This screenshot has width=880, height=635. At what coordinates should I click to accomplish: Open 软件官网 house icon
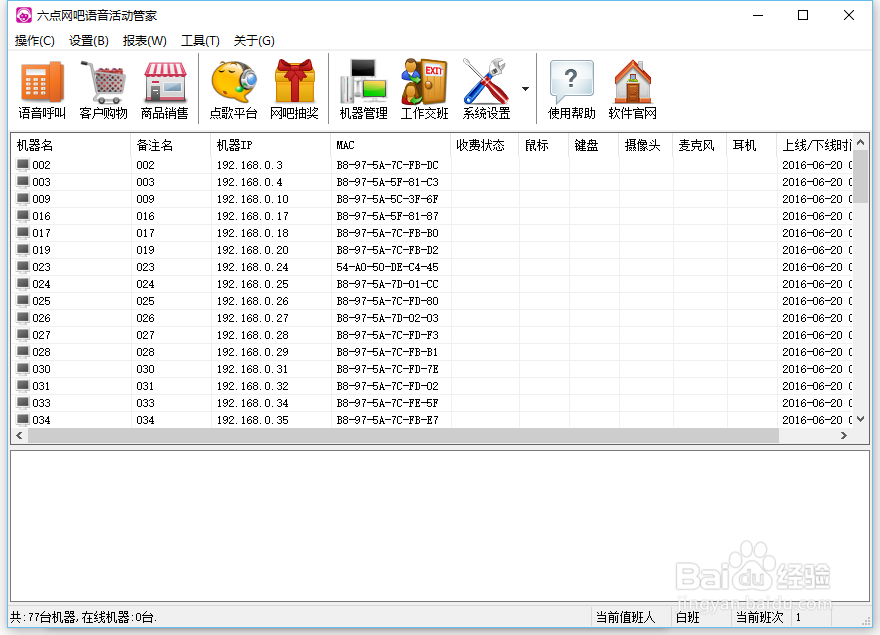click(632, 89)
